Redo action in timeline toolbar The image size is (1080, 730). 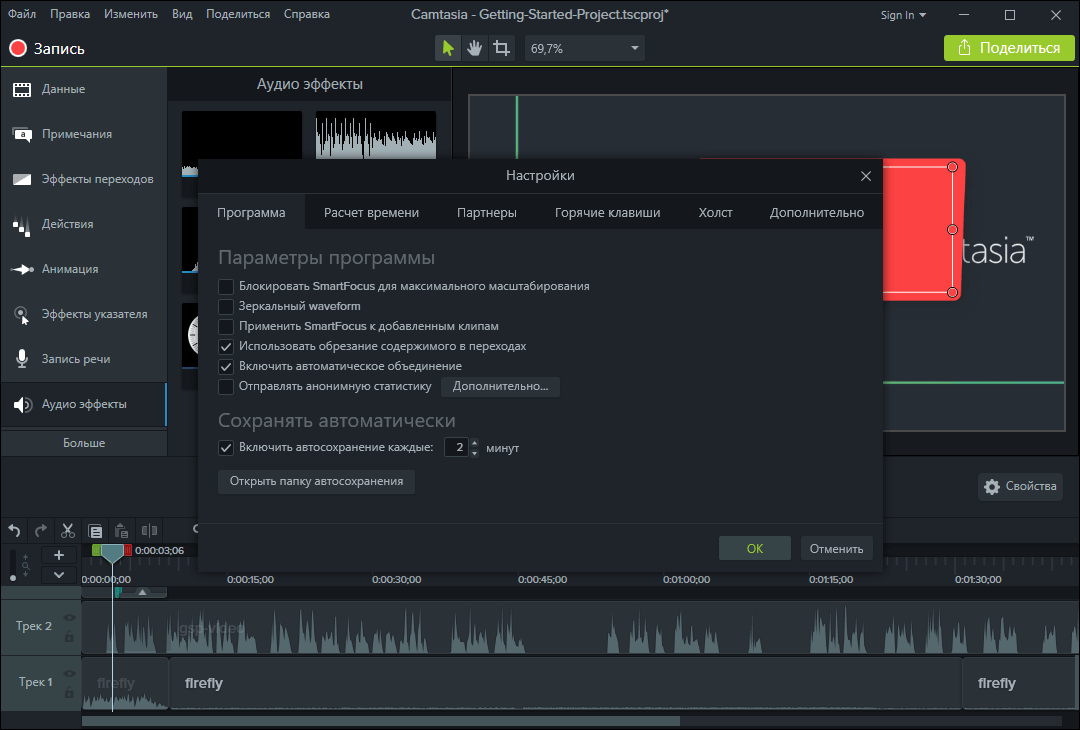41,530
